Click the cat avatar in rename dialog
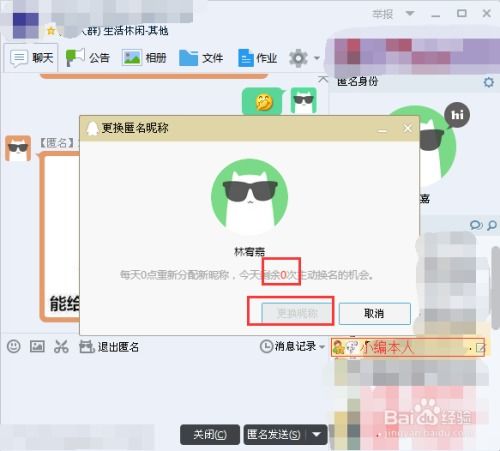500x451 pixels. point(250,197)
